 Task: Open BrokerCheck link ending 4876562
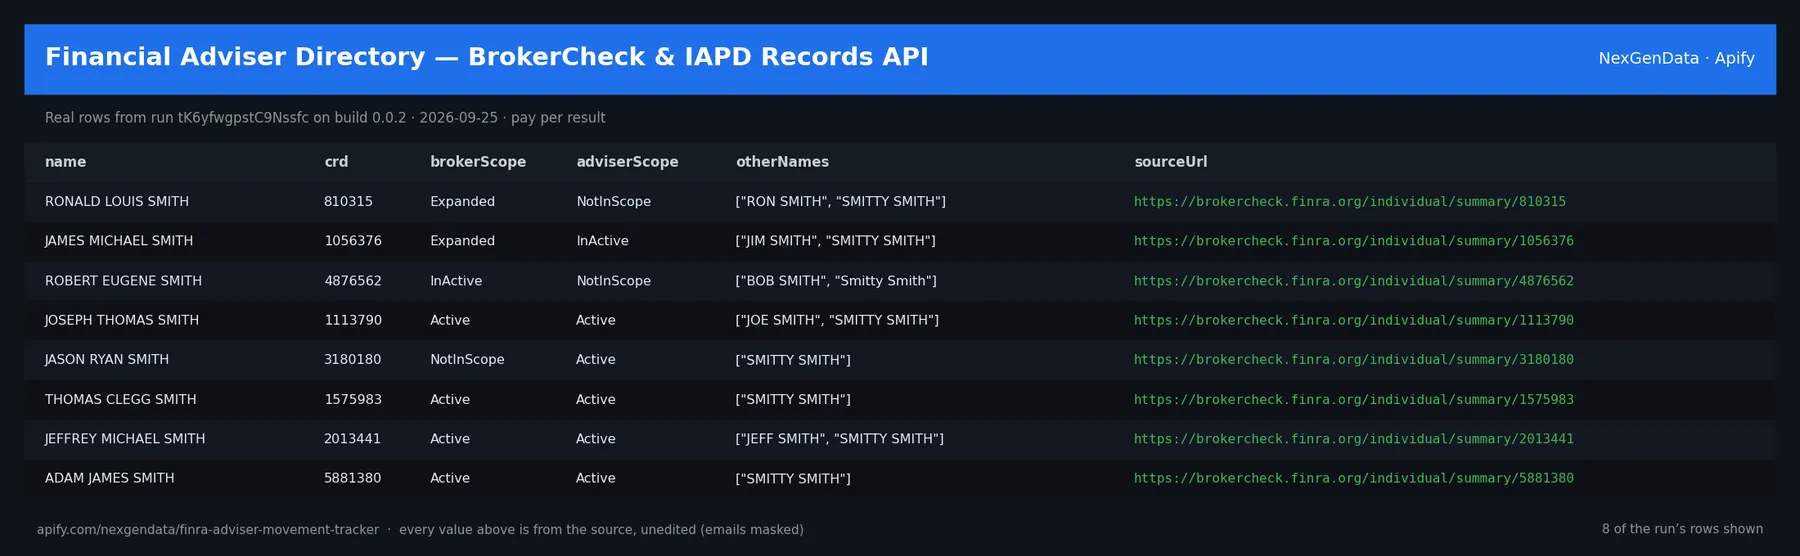1354,281
